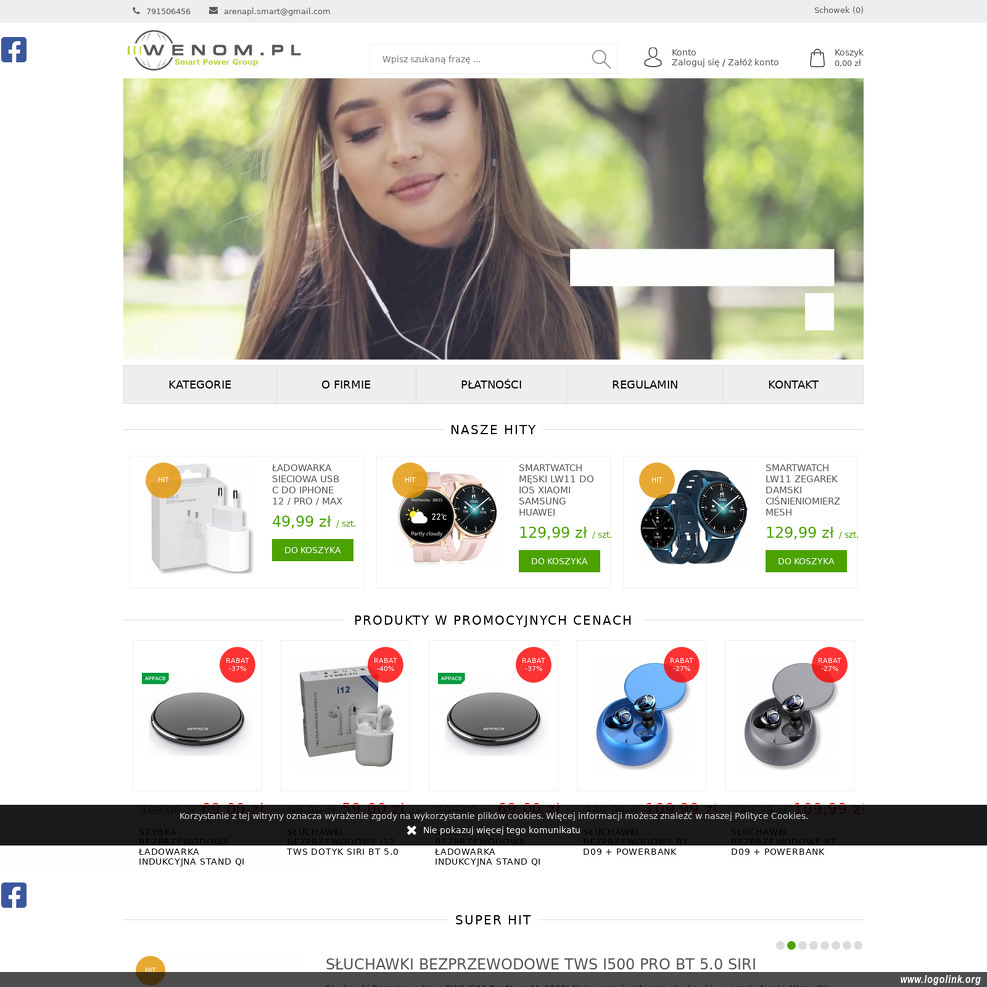Click the envelope email icon
This screenshot has height=987, width=987.
(x=213, y=11)
